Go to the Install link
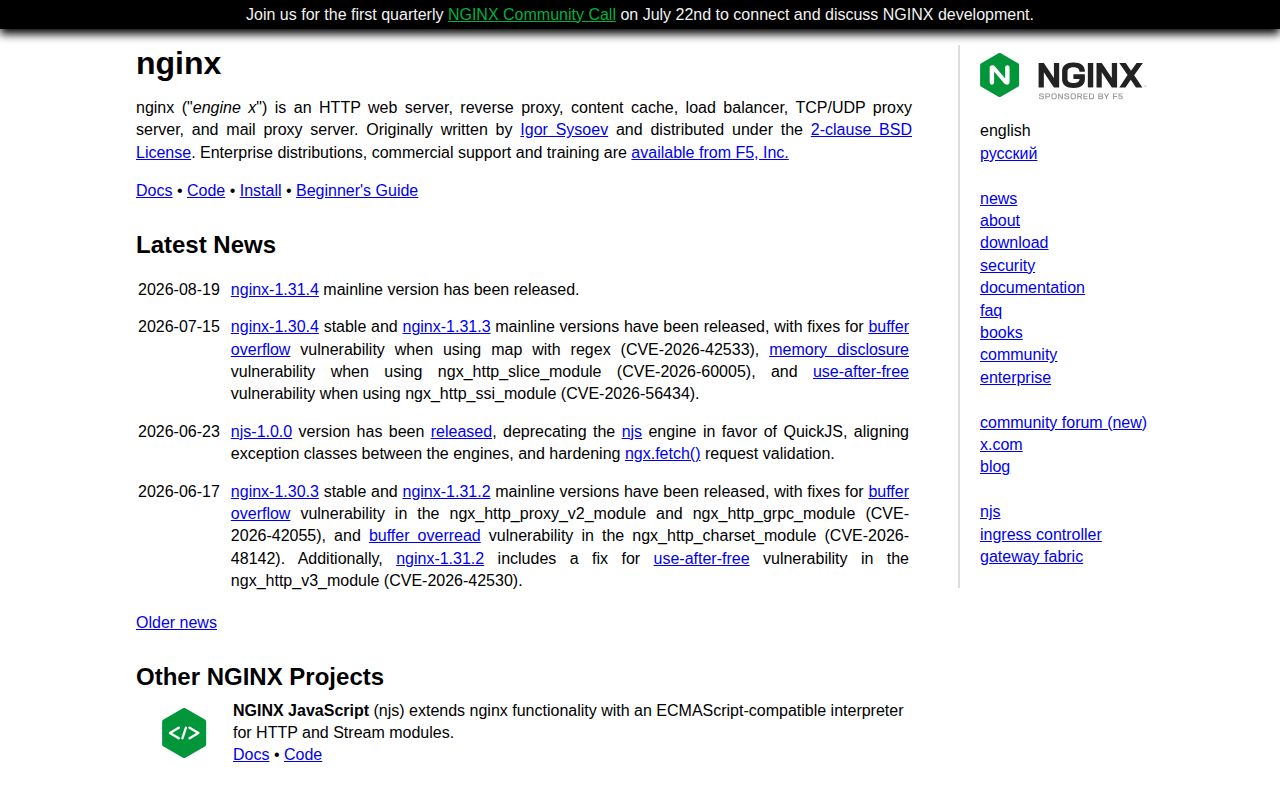 [260, 191]
